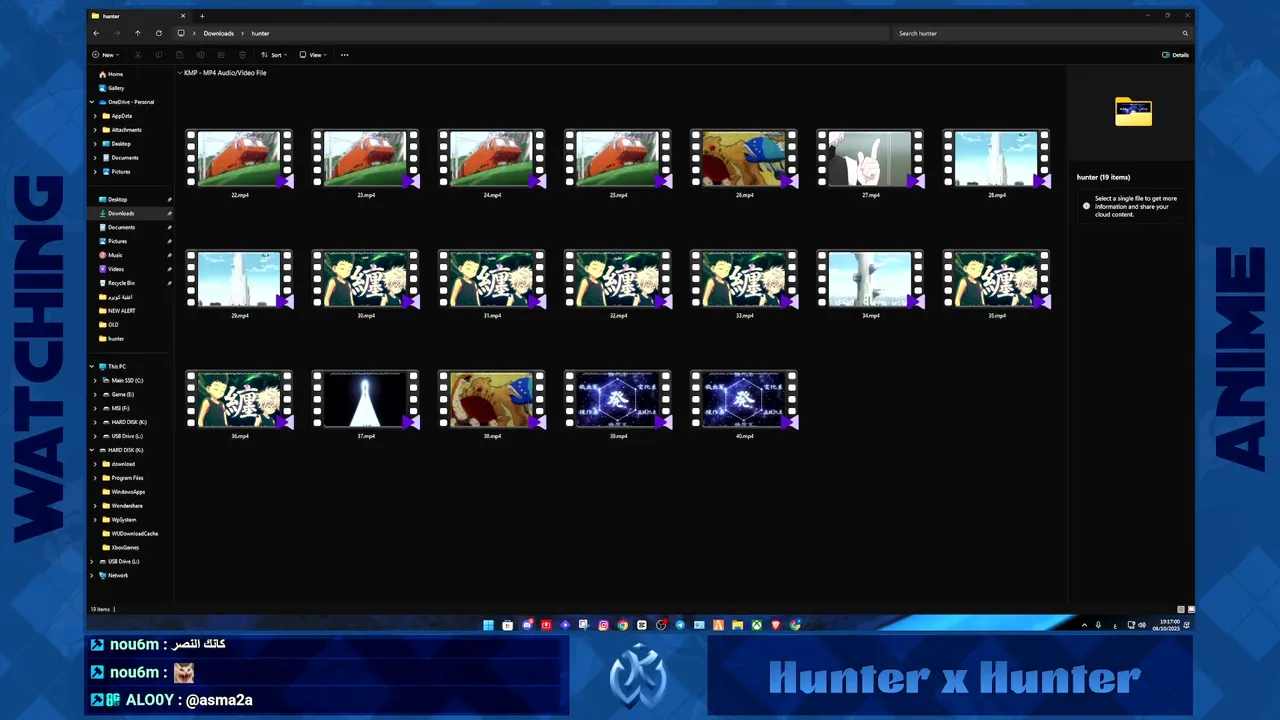Click the taskbar volume icon

pos(1141,625)
